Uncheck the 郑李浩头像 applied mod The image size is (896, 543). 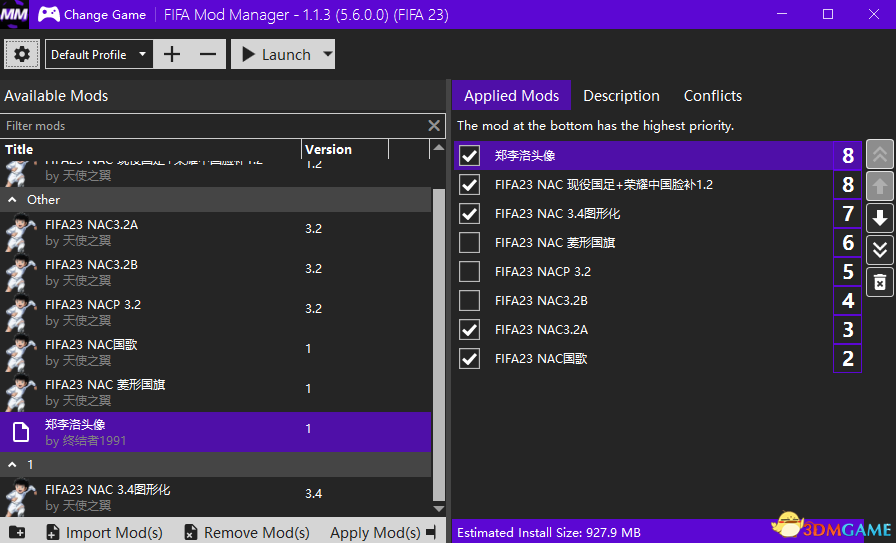pos(469,156)
